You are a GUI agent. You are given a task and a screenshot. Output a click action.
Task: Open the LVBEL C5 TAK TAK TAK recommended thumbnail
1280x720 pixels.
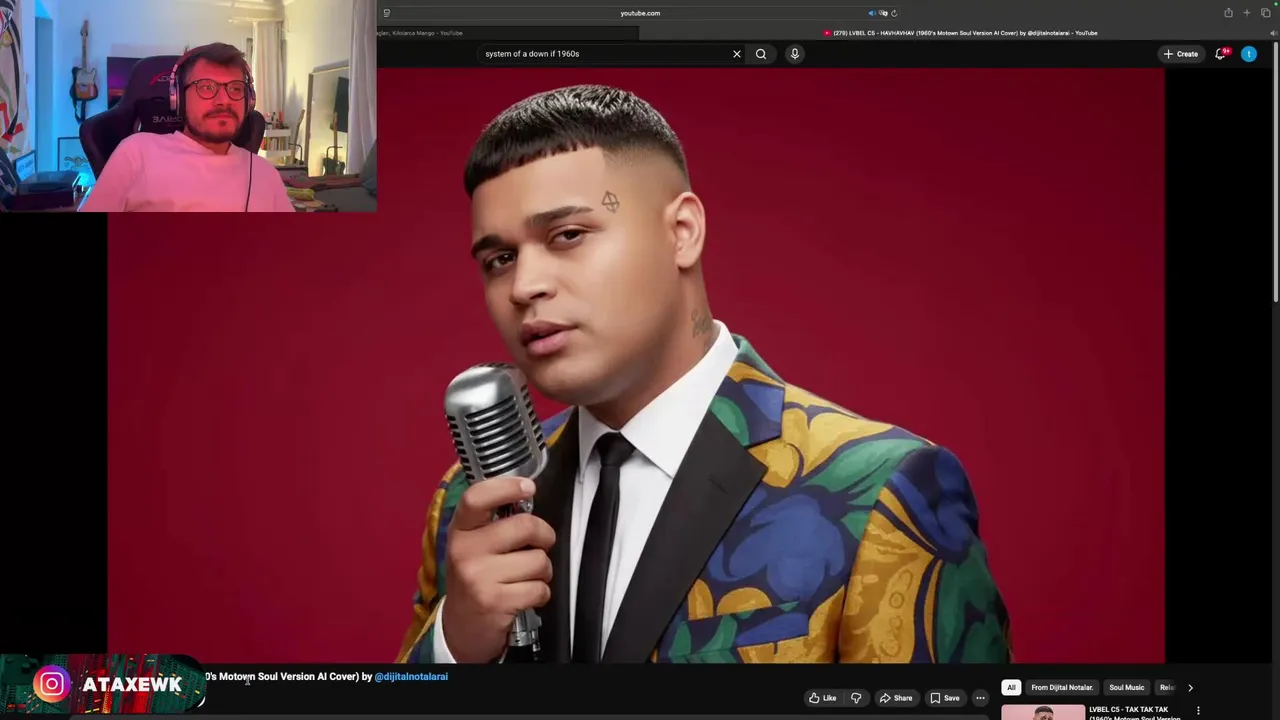pos(1043,712)
